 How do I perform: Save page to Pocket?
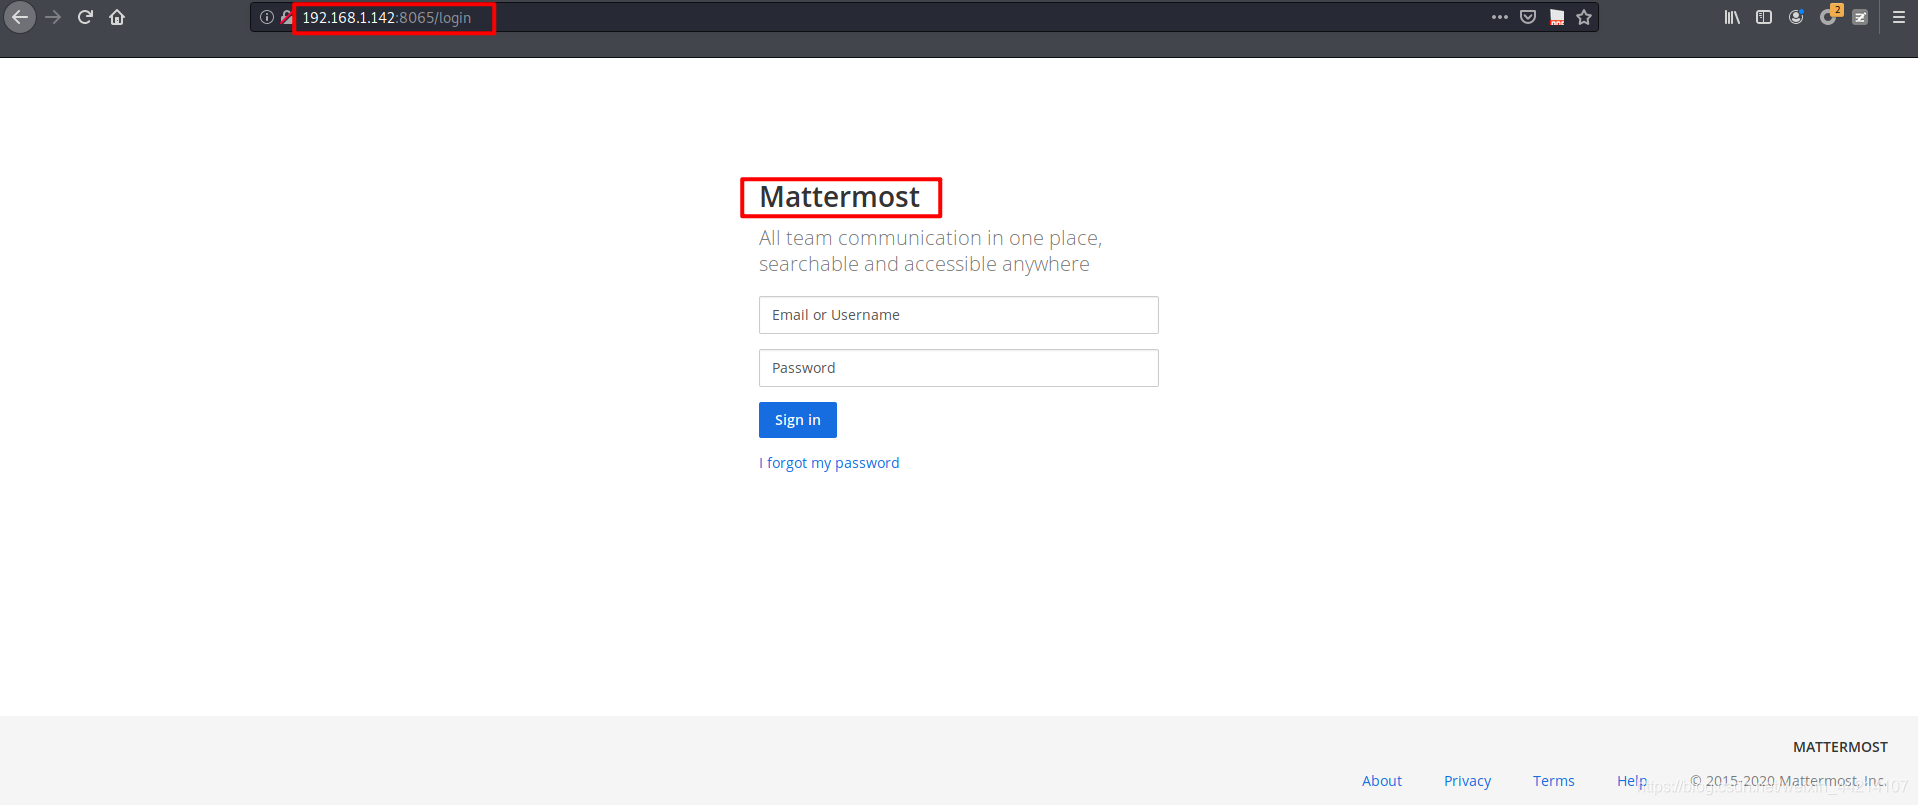point(1528,17)
